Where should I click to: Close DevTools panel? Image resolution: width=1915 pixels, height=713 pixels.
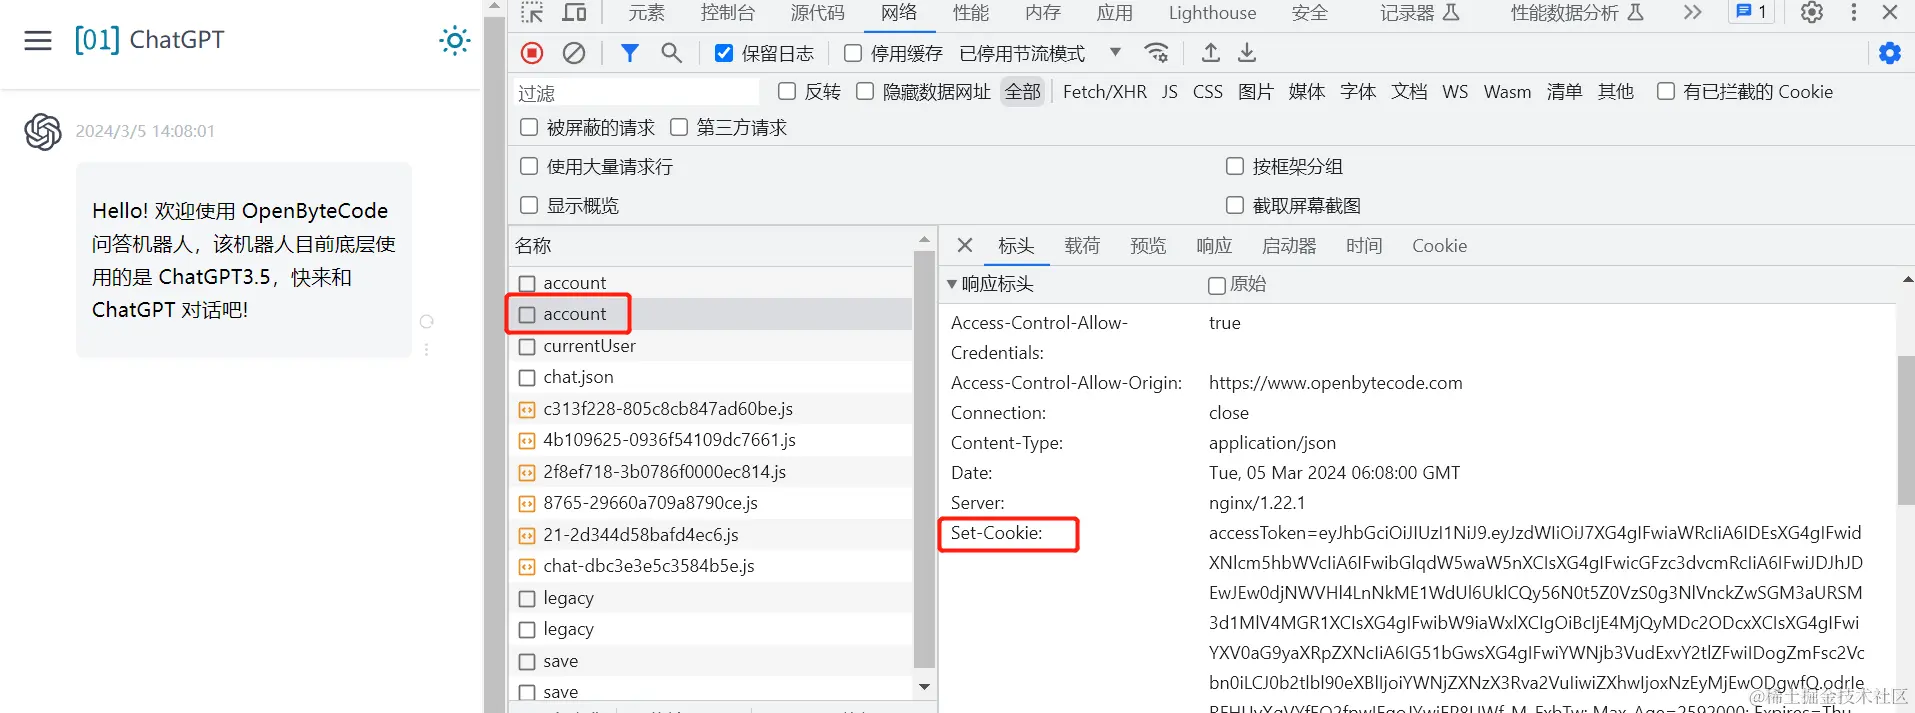[x=1890, y=13]
